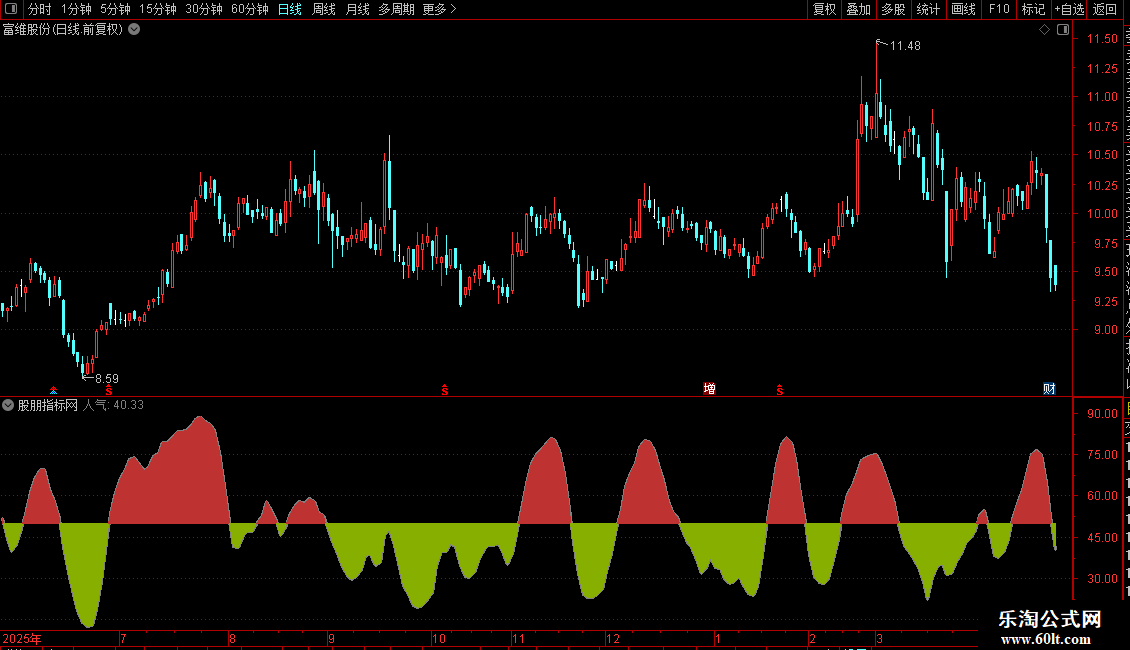Click the 叠加 overlay button
Image resolution: width=1130 pixels, height=650 pixels.
(x=858, y=9)
